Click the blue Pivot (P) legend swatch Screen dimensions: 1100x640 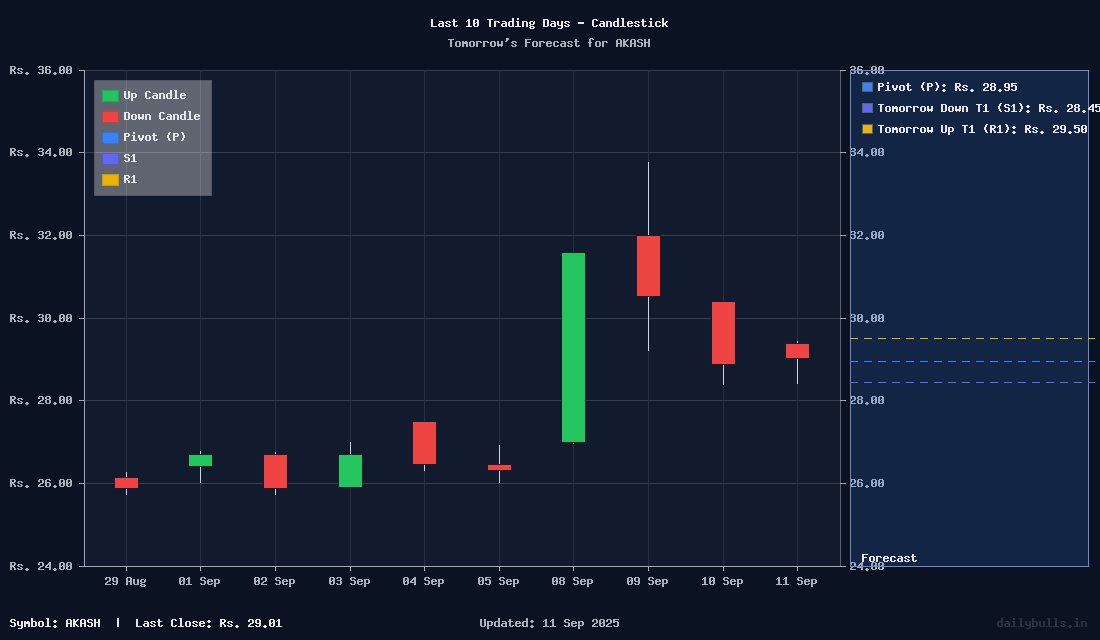[x=110, y=138]
